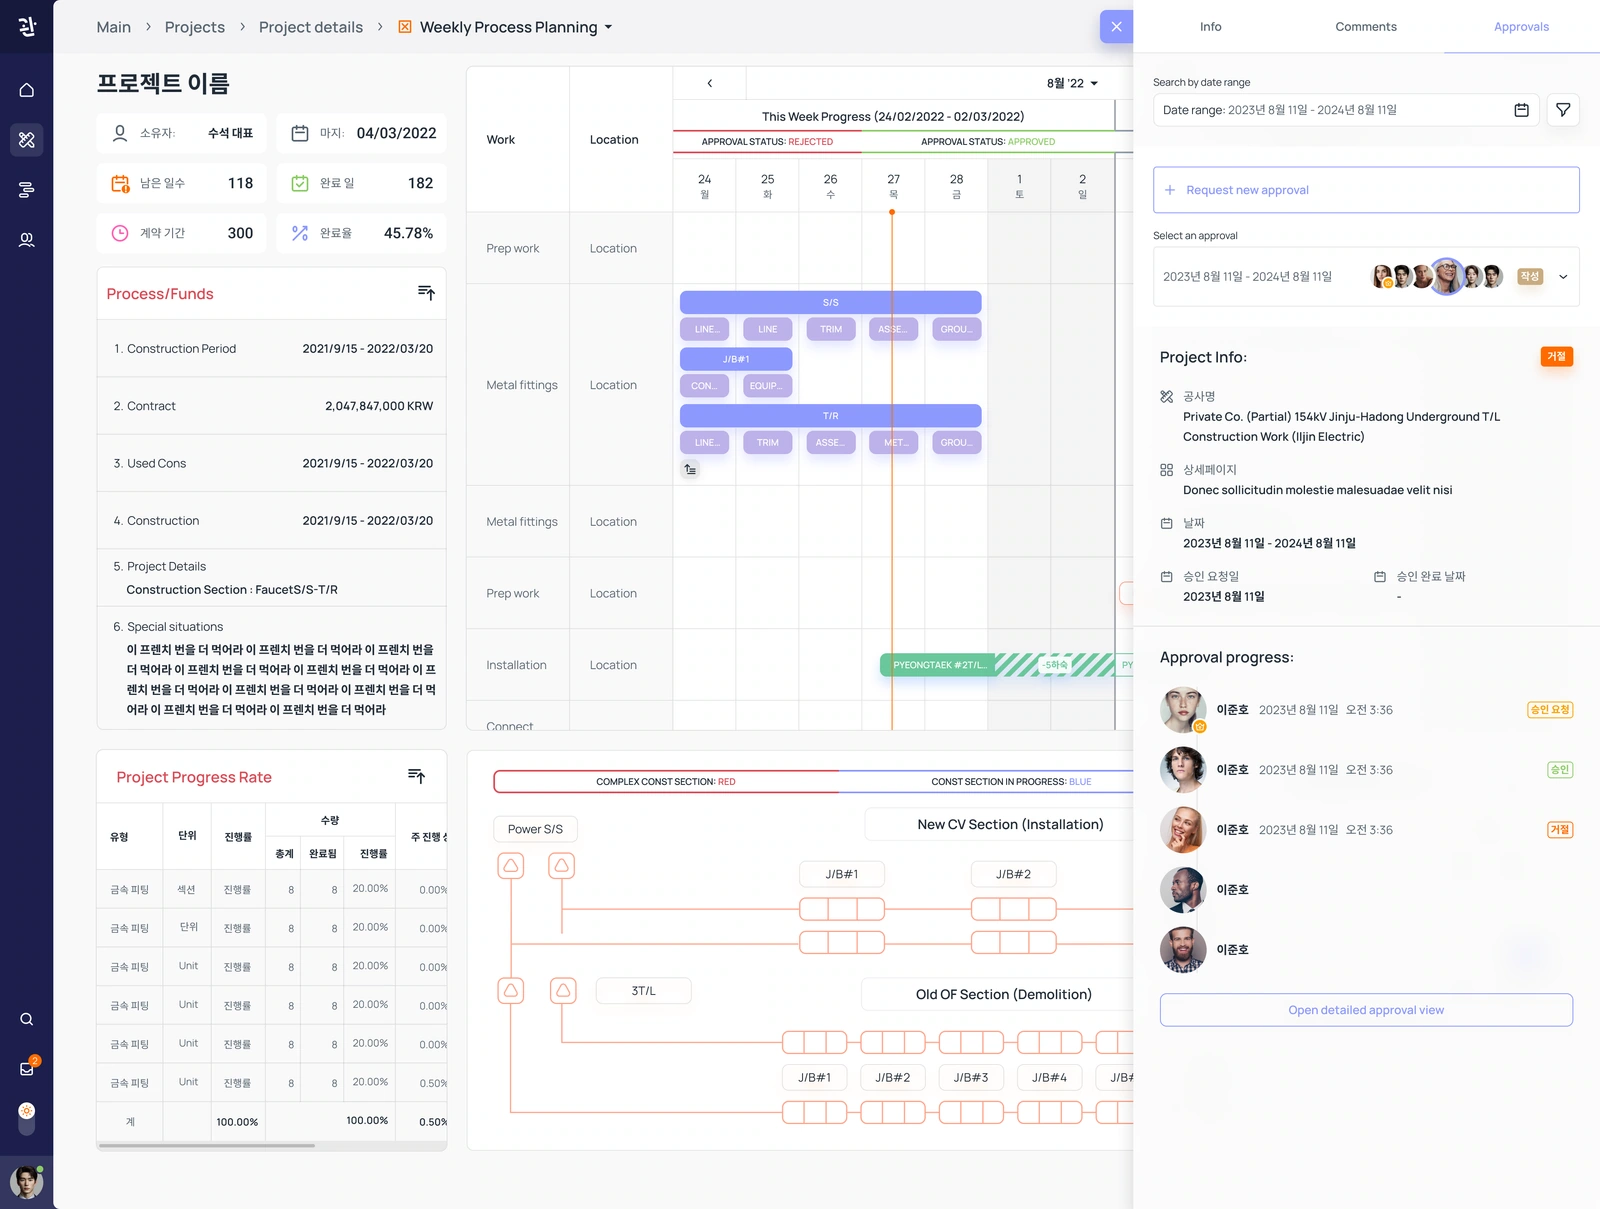Image resolution: width=1600 pixels, height=1209 pixels.
Task: Open the calendar icon in date range
Action: coord(1521,110)
